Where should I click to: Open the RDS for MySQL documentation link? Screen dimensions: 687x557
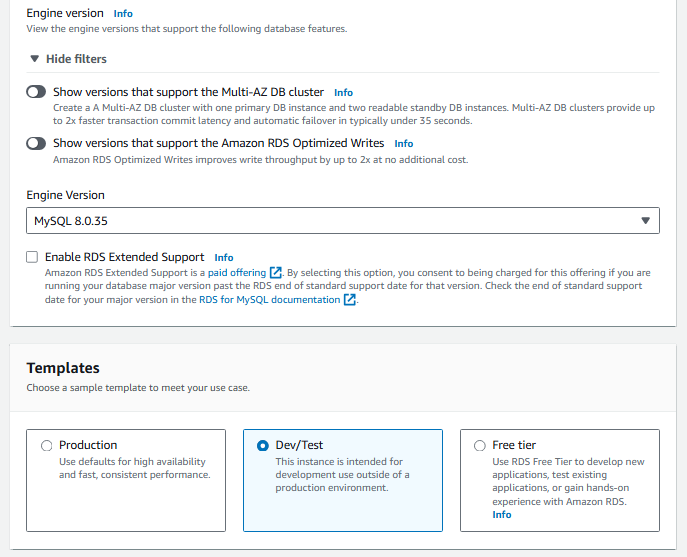(269, 300)
